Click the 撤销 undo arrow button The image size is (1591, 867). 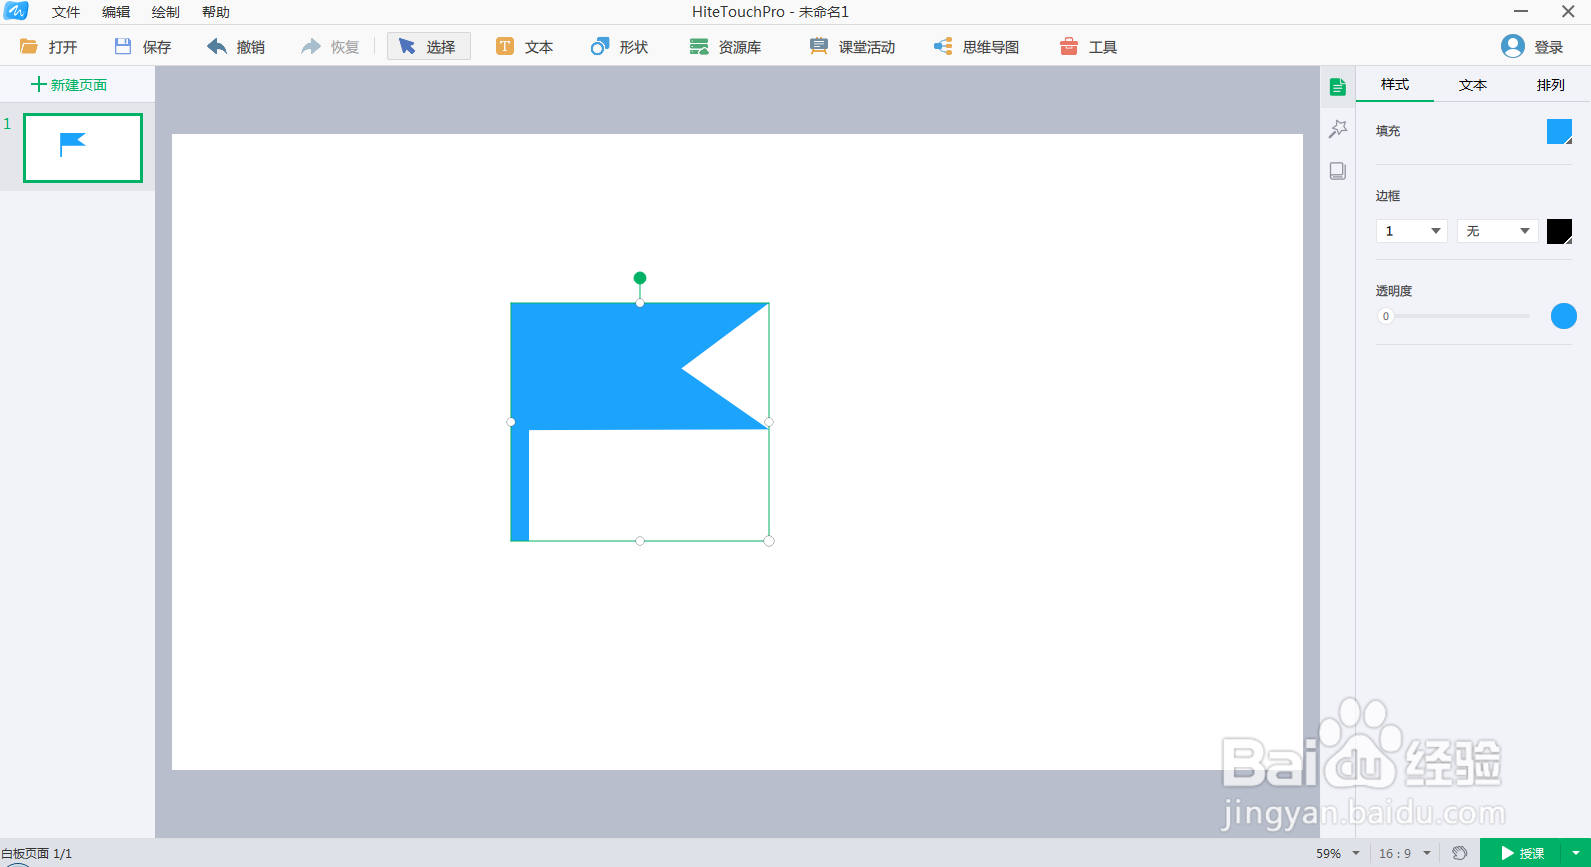(x=236, y=47)
